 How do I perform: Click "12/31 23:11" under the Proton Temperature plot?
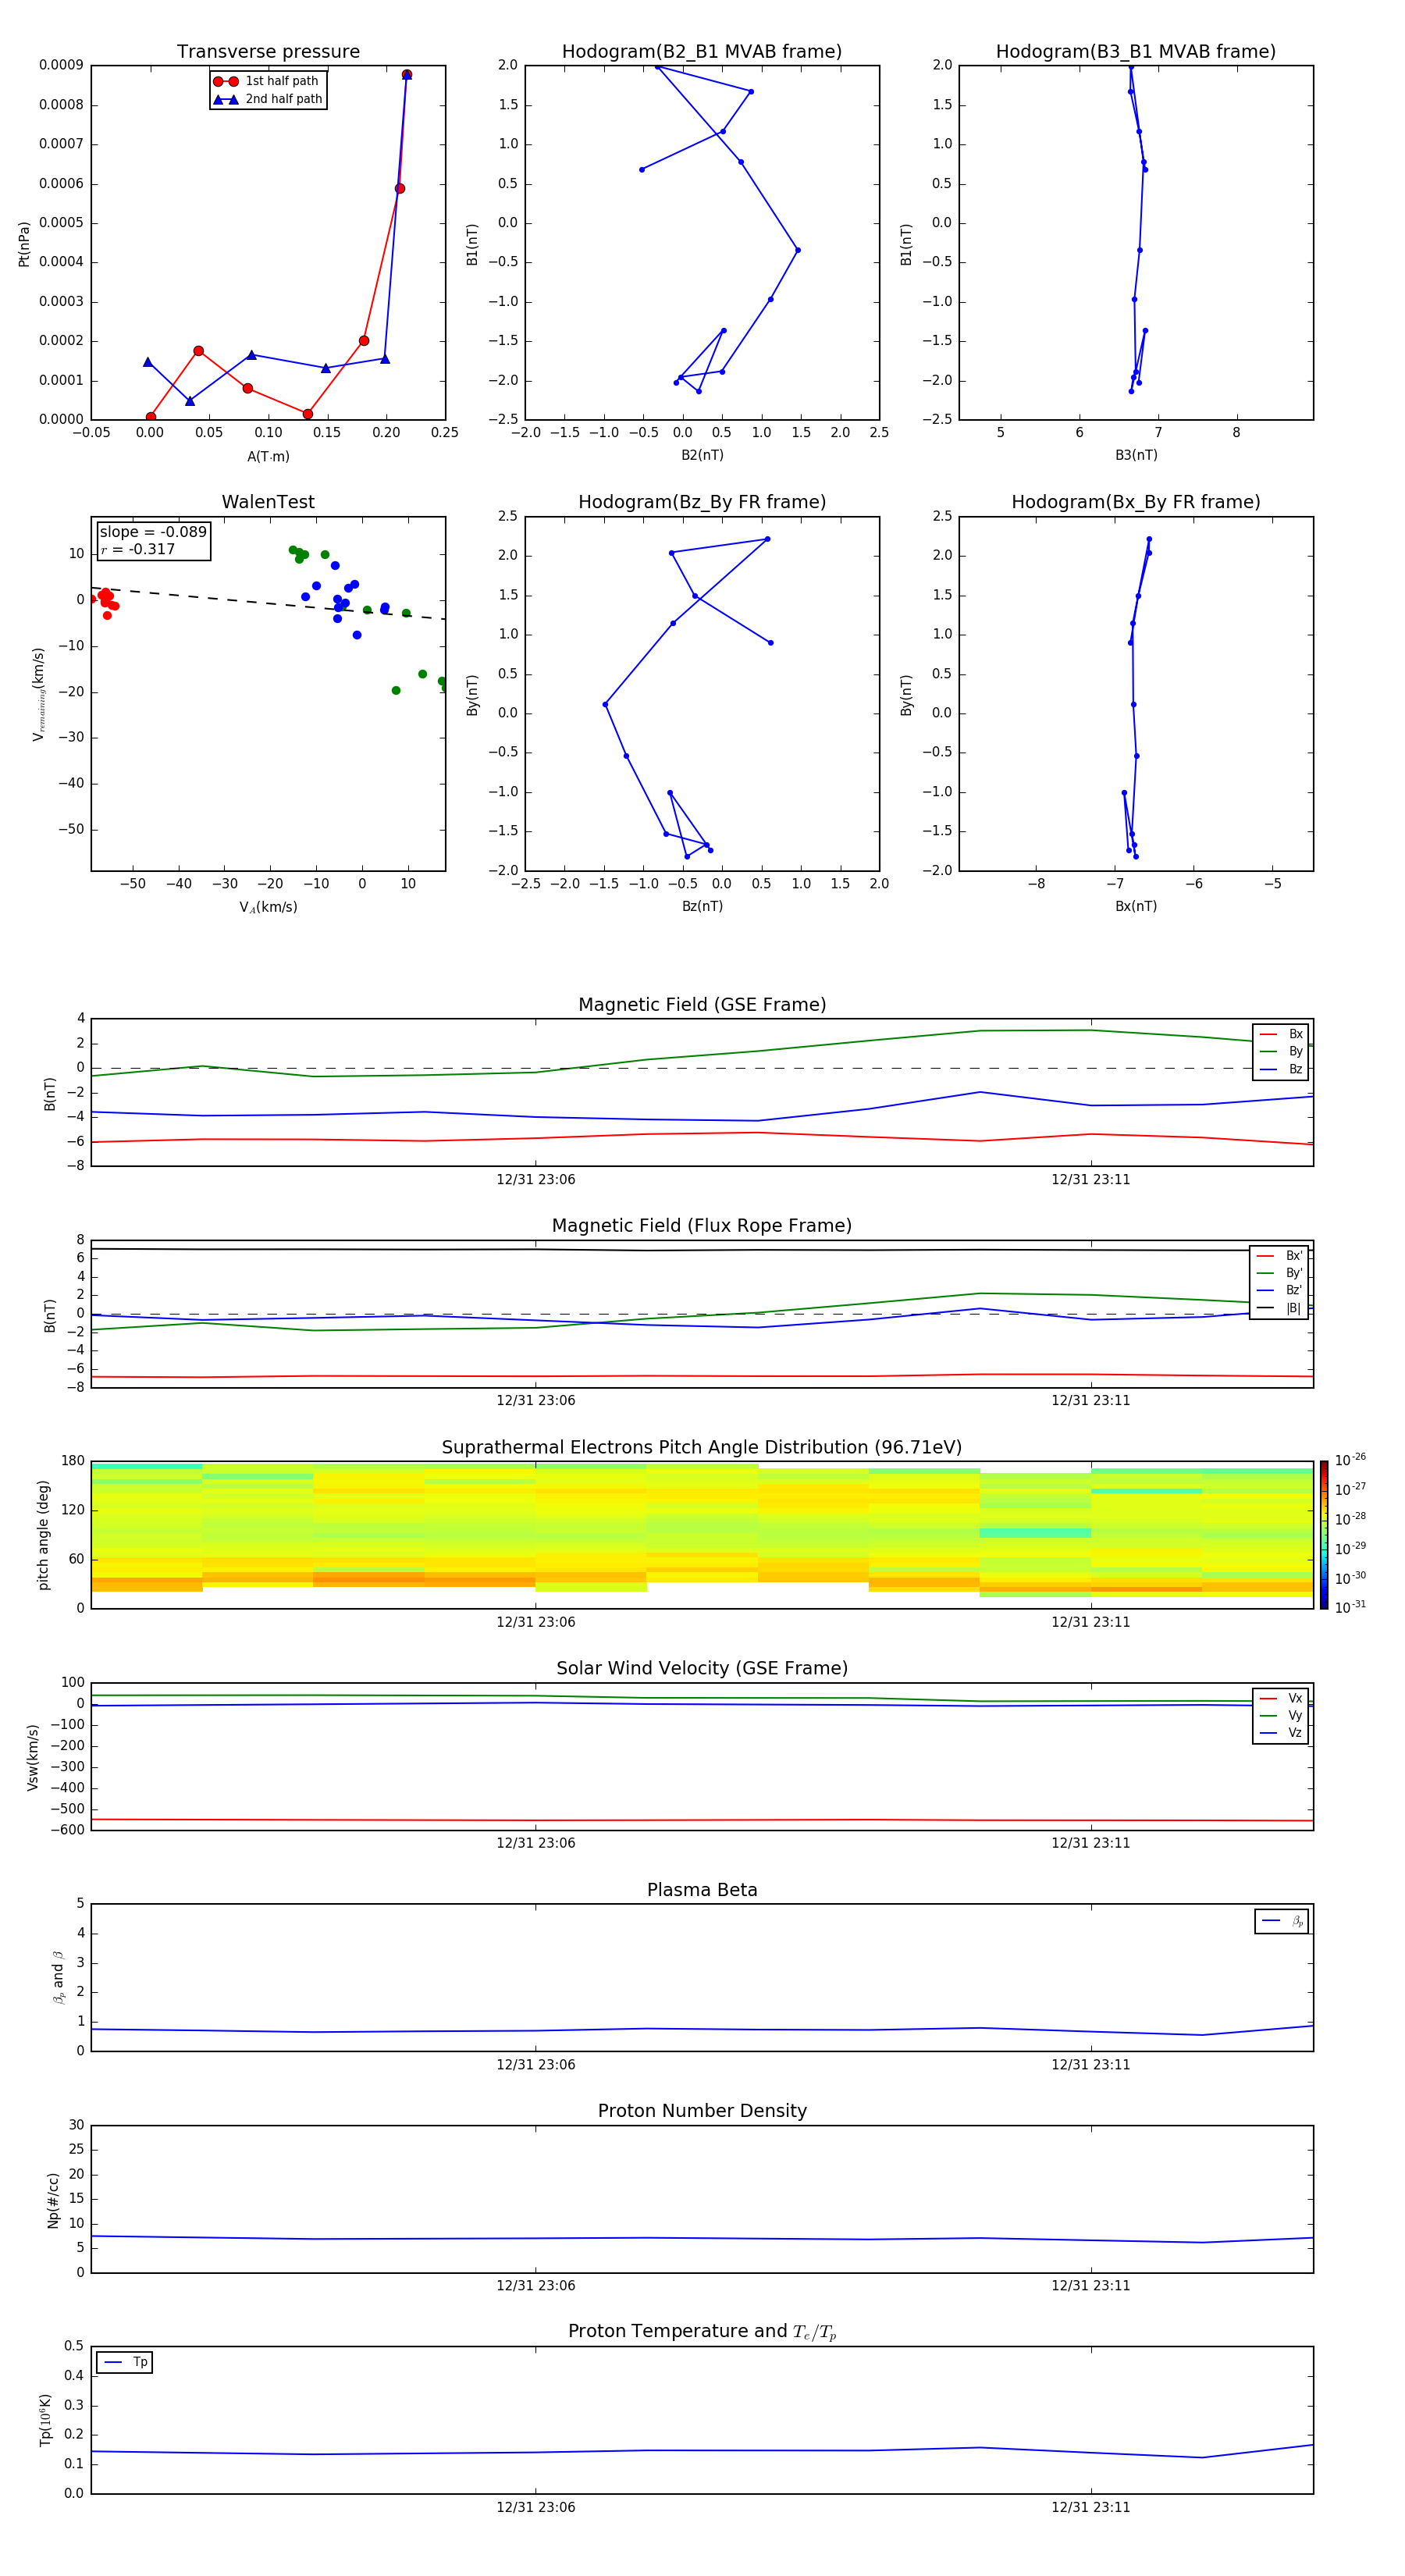click(x=1090, y=2507)
